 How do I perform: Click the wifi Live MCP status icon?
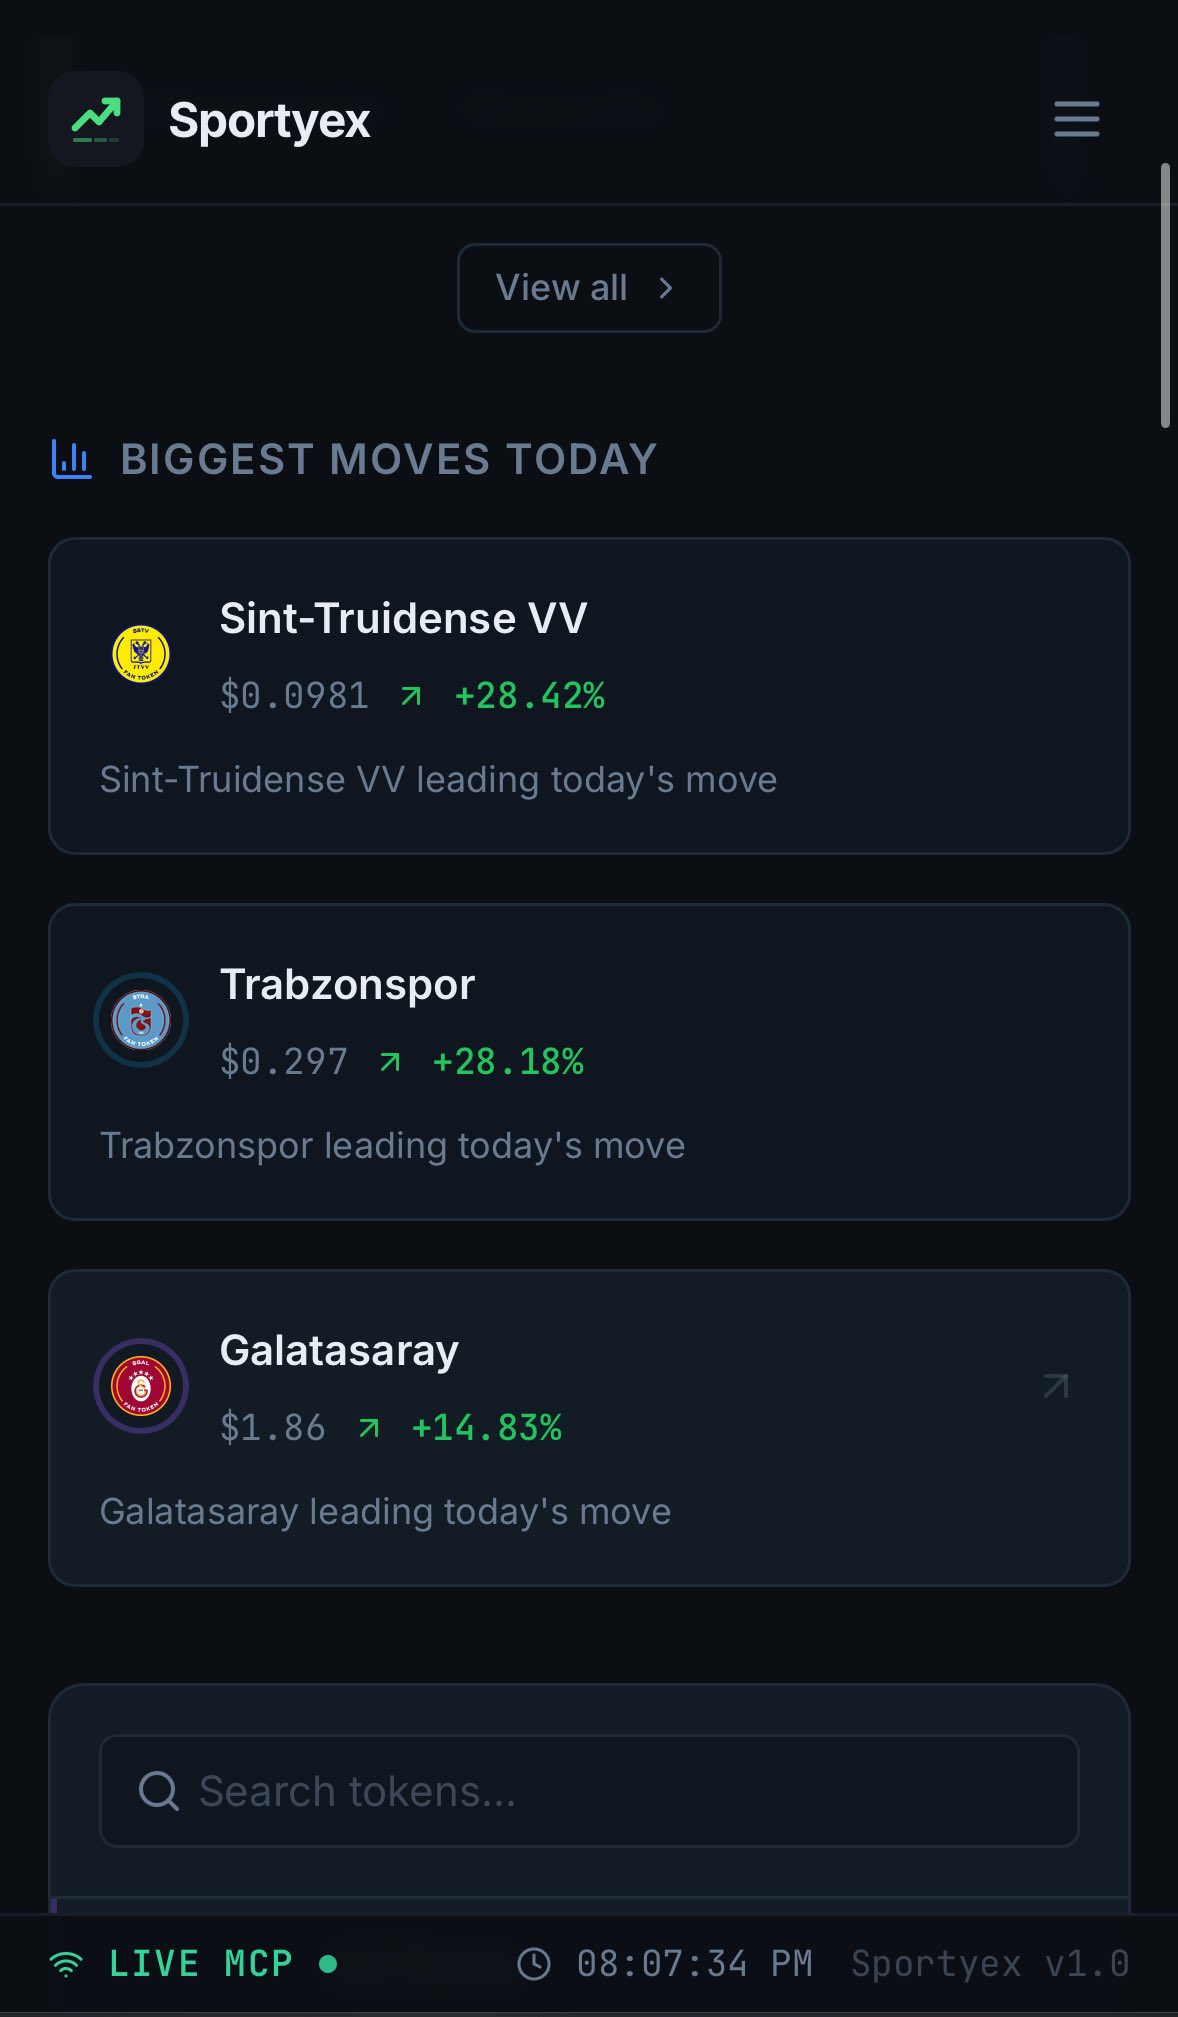pyautogui.click(x=67, y=1964)
